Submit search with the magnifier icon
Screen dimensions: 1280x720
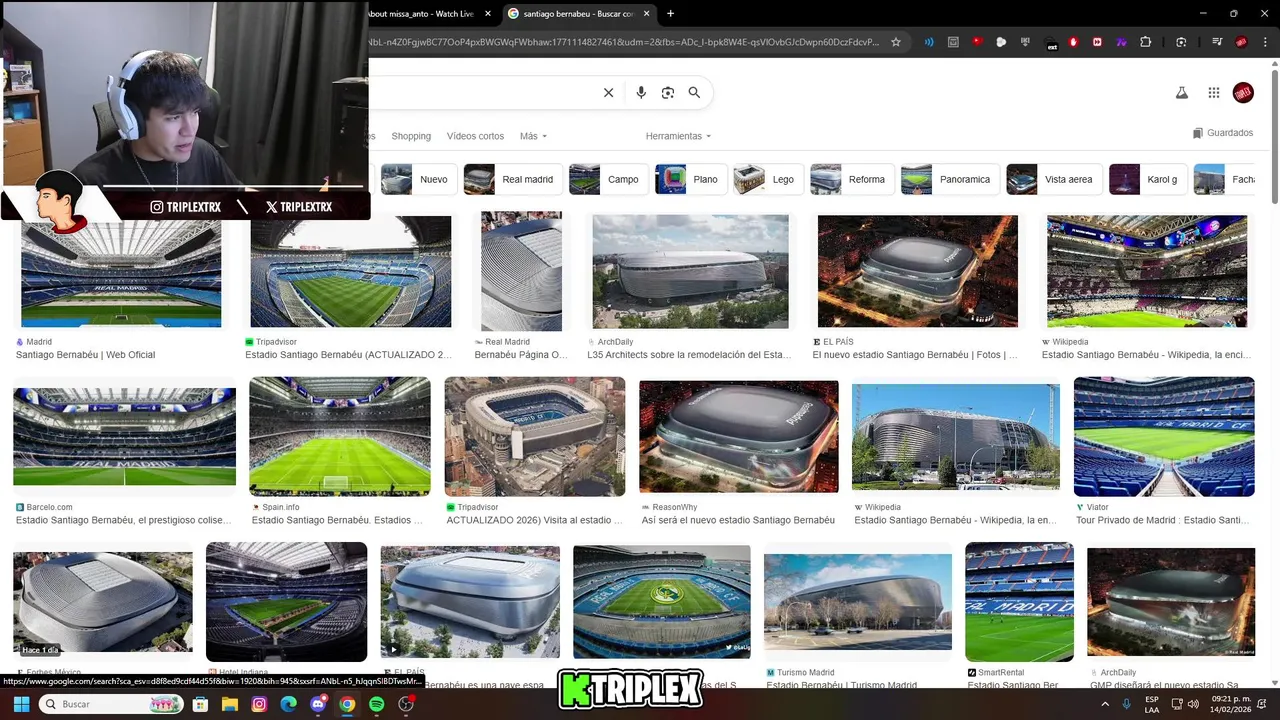click(x=694, y=93)
